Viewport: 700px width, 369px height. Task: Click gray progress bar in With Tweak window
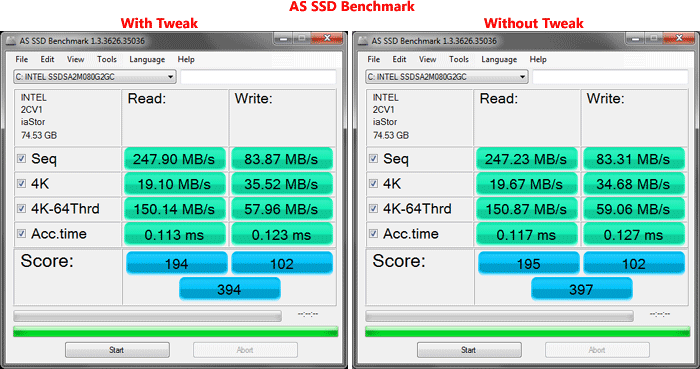(x=147, y=316)
